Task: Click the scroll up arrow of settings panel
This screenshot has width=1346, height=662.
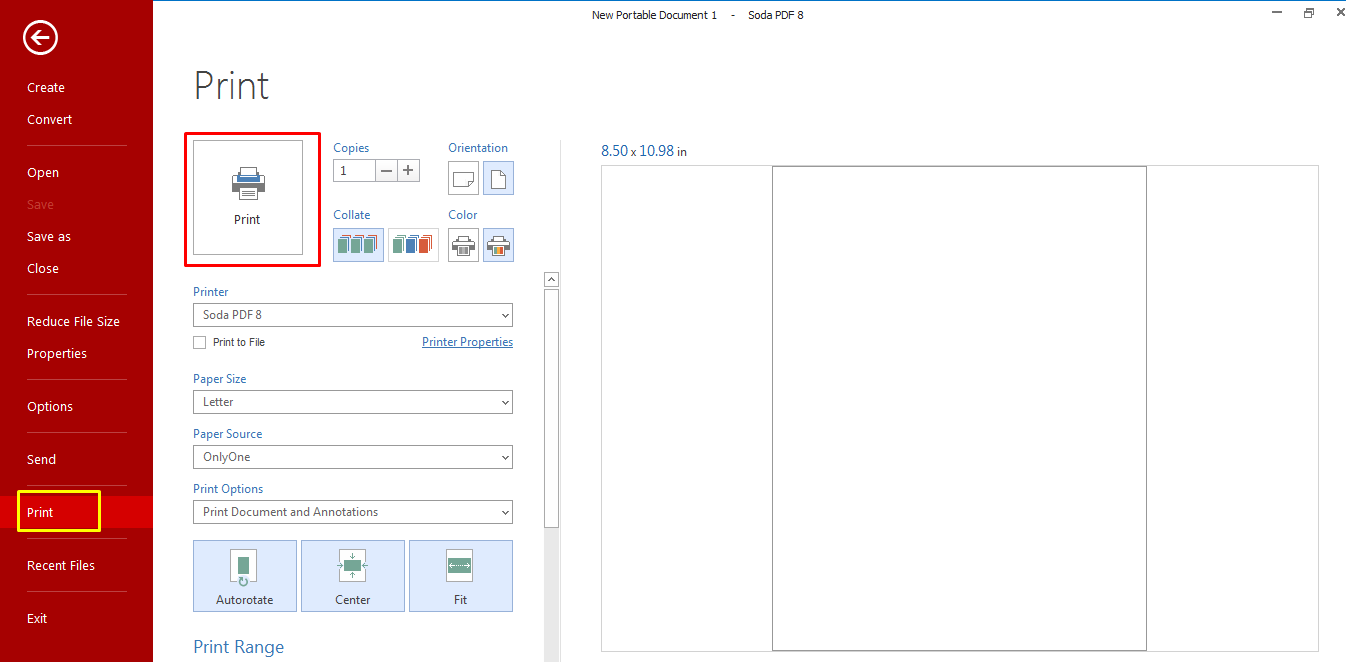Action: [x=551, y=280]
